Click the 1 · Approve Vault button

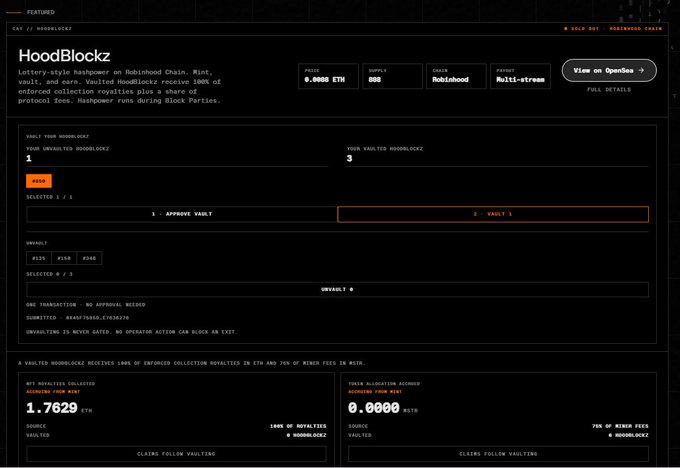tap(182, 214)
